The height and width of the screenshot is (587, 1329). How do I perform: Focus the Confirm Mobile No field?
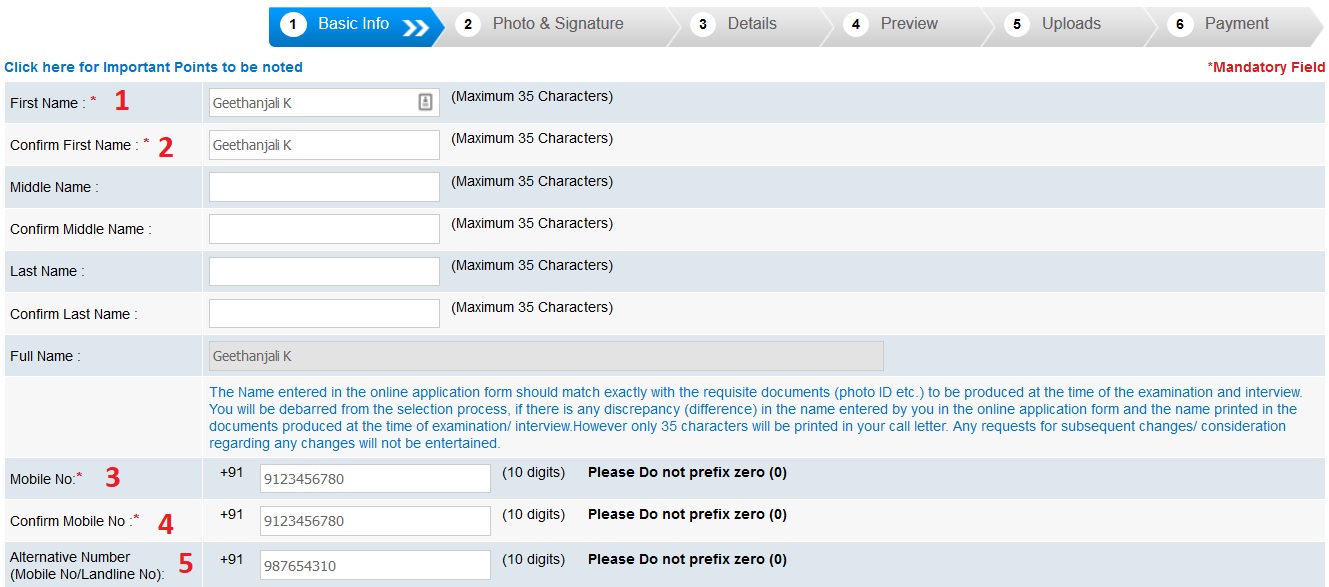(375, 521)
